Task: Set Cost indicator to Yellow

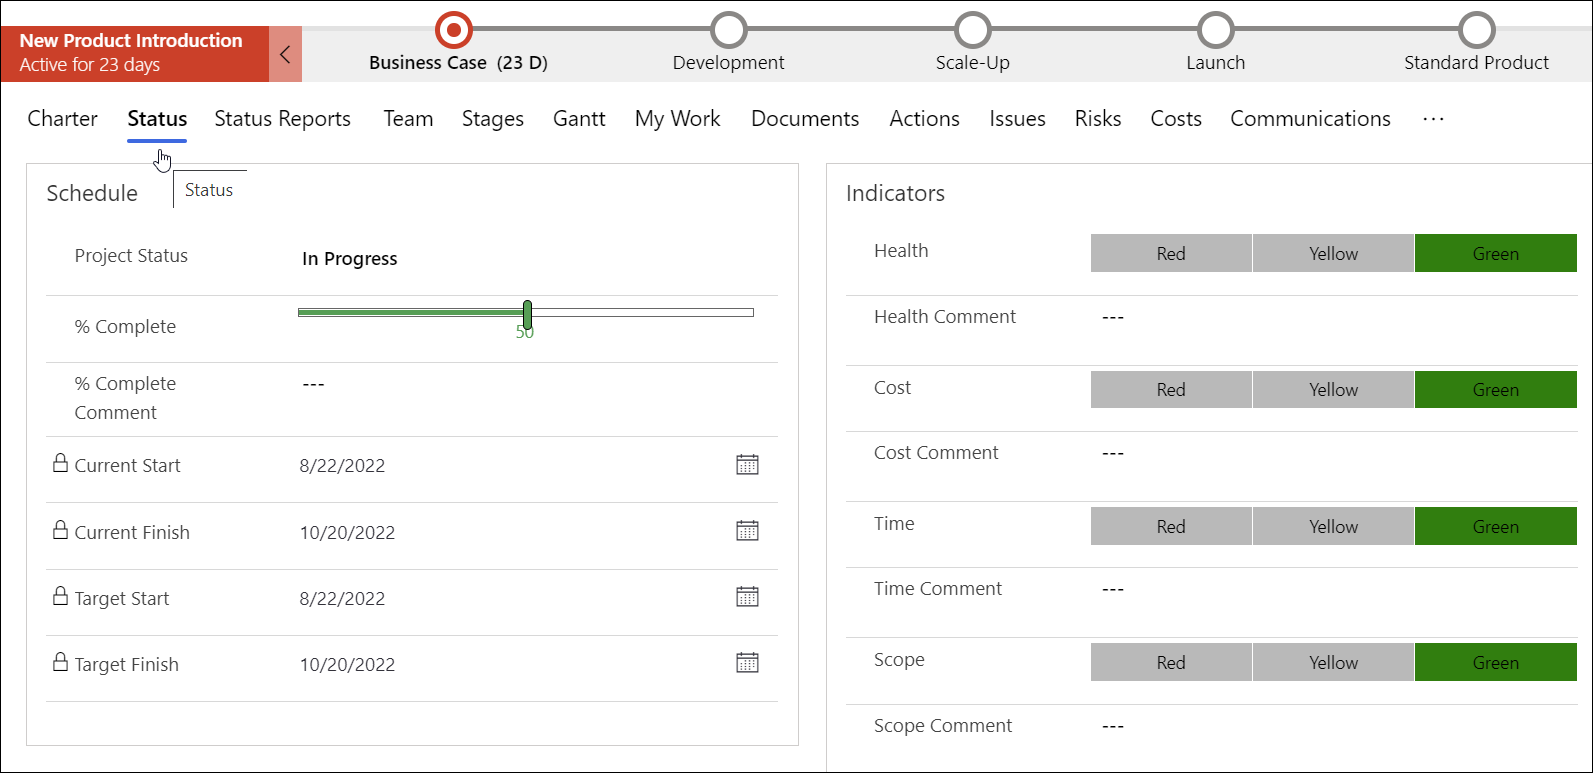Action: click(1333, 390)
